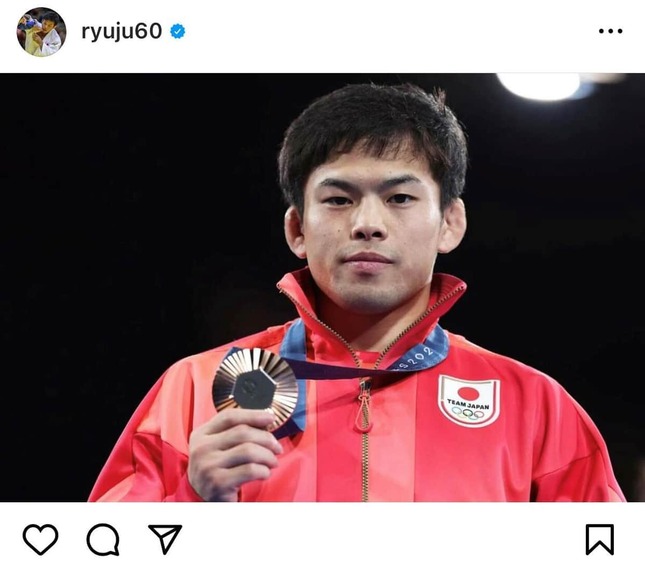Open the ryuju60 profile picture
Image resolution: width=645 pixels, height=578 pixels.
(x=41, y=32)
